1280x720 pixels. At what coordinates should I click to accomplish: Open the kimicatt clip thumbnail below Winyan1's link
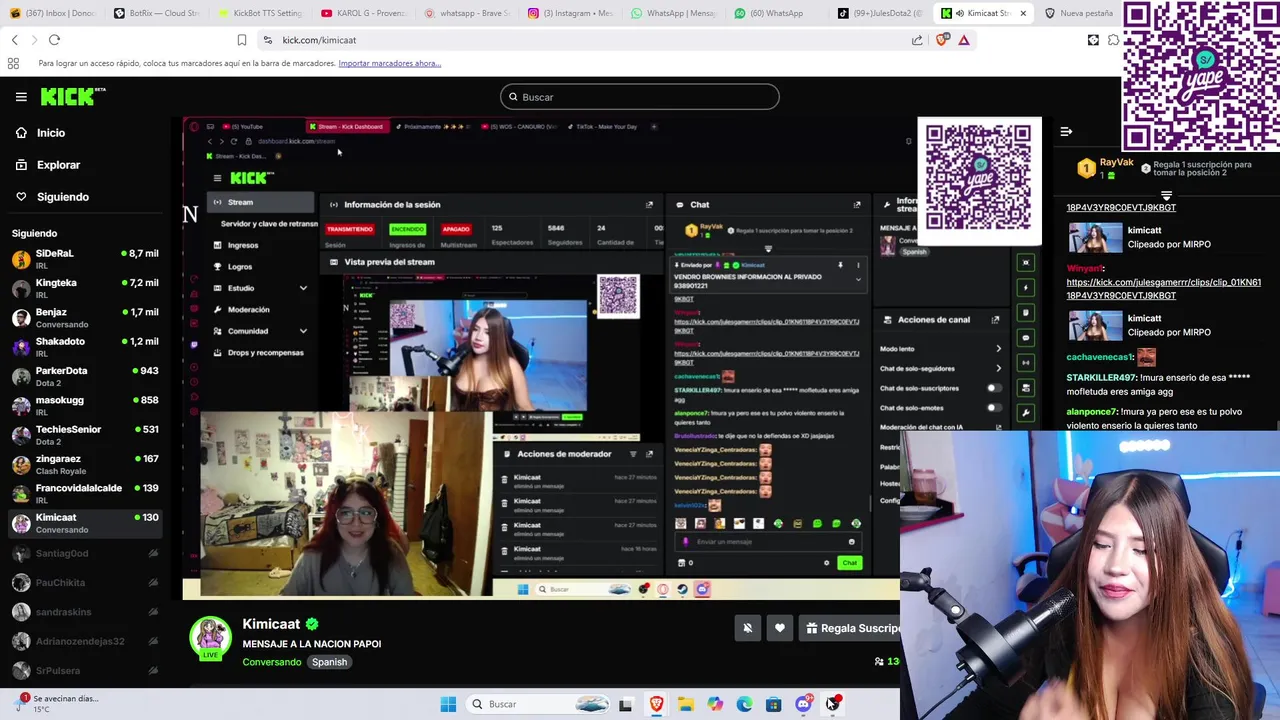pos(1095,326)
